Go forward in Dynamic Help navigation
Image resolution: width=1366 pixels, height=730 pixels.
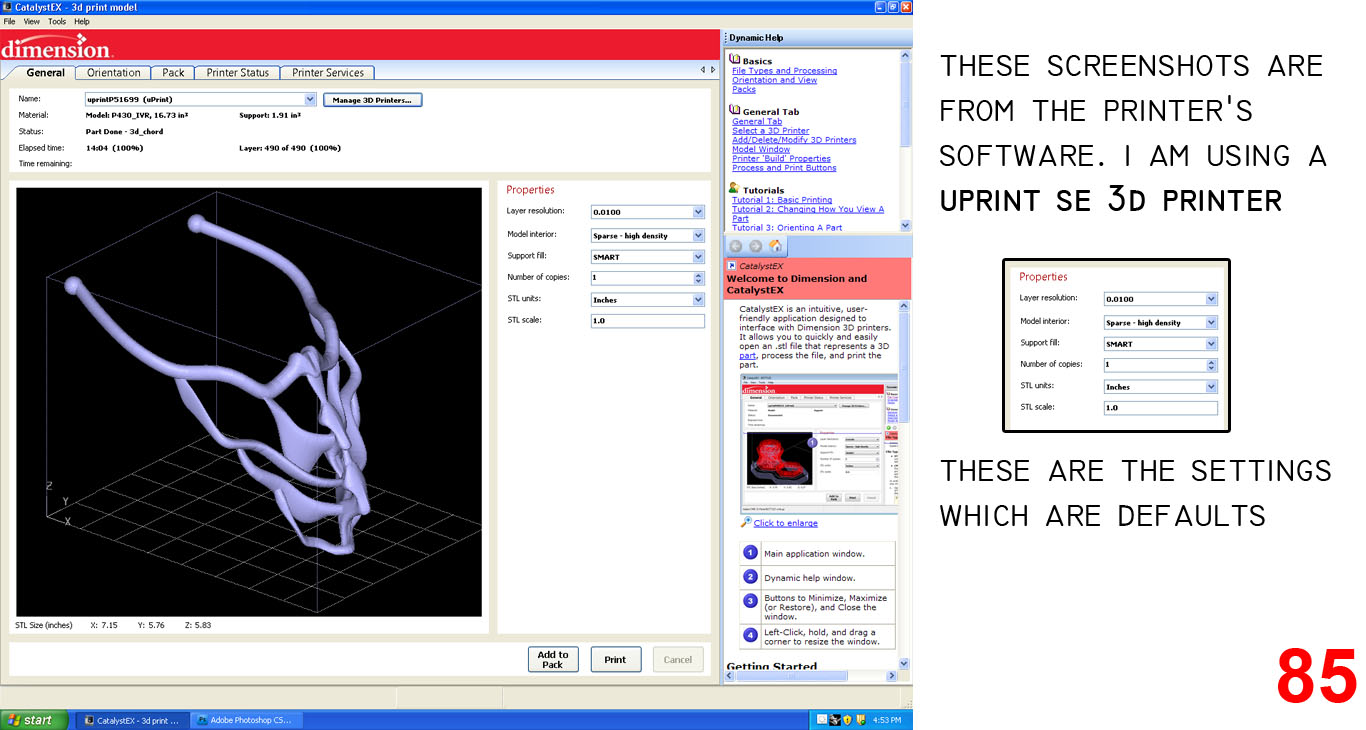tap(755, 246)
